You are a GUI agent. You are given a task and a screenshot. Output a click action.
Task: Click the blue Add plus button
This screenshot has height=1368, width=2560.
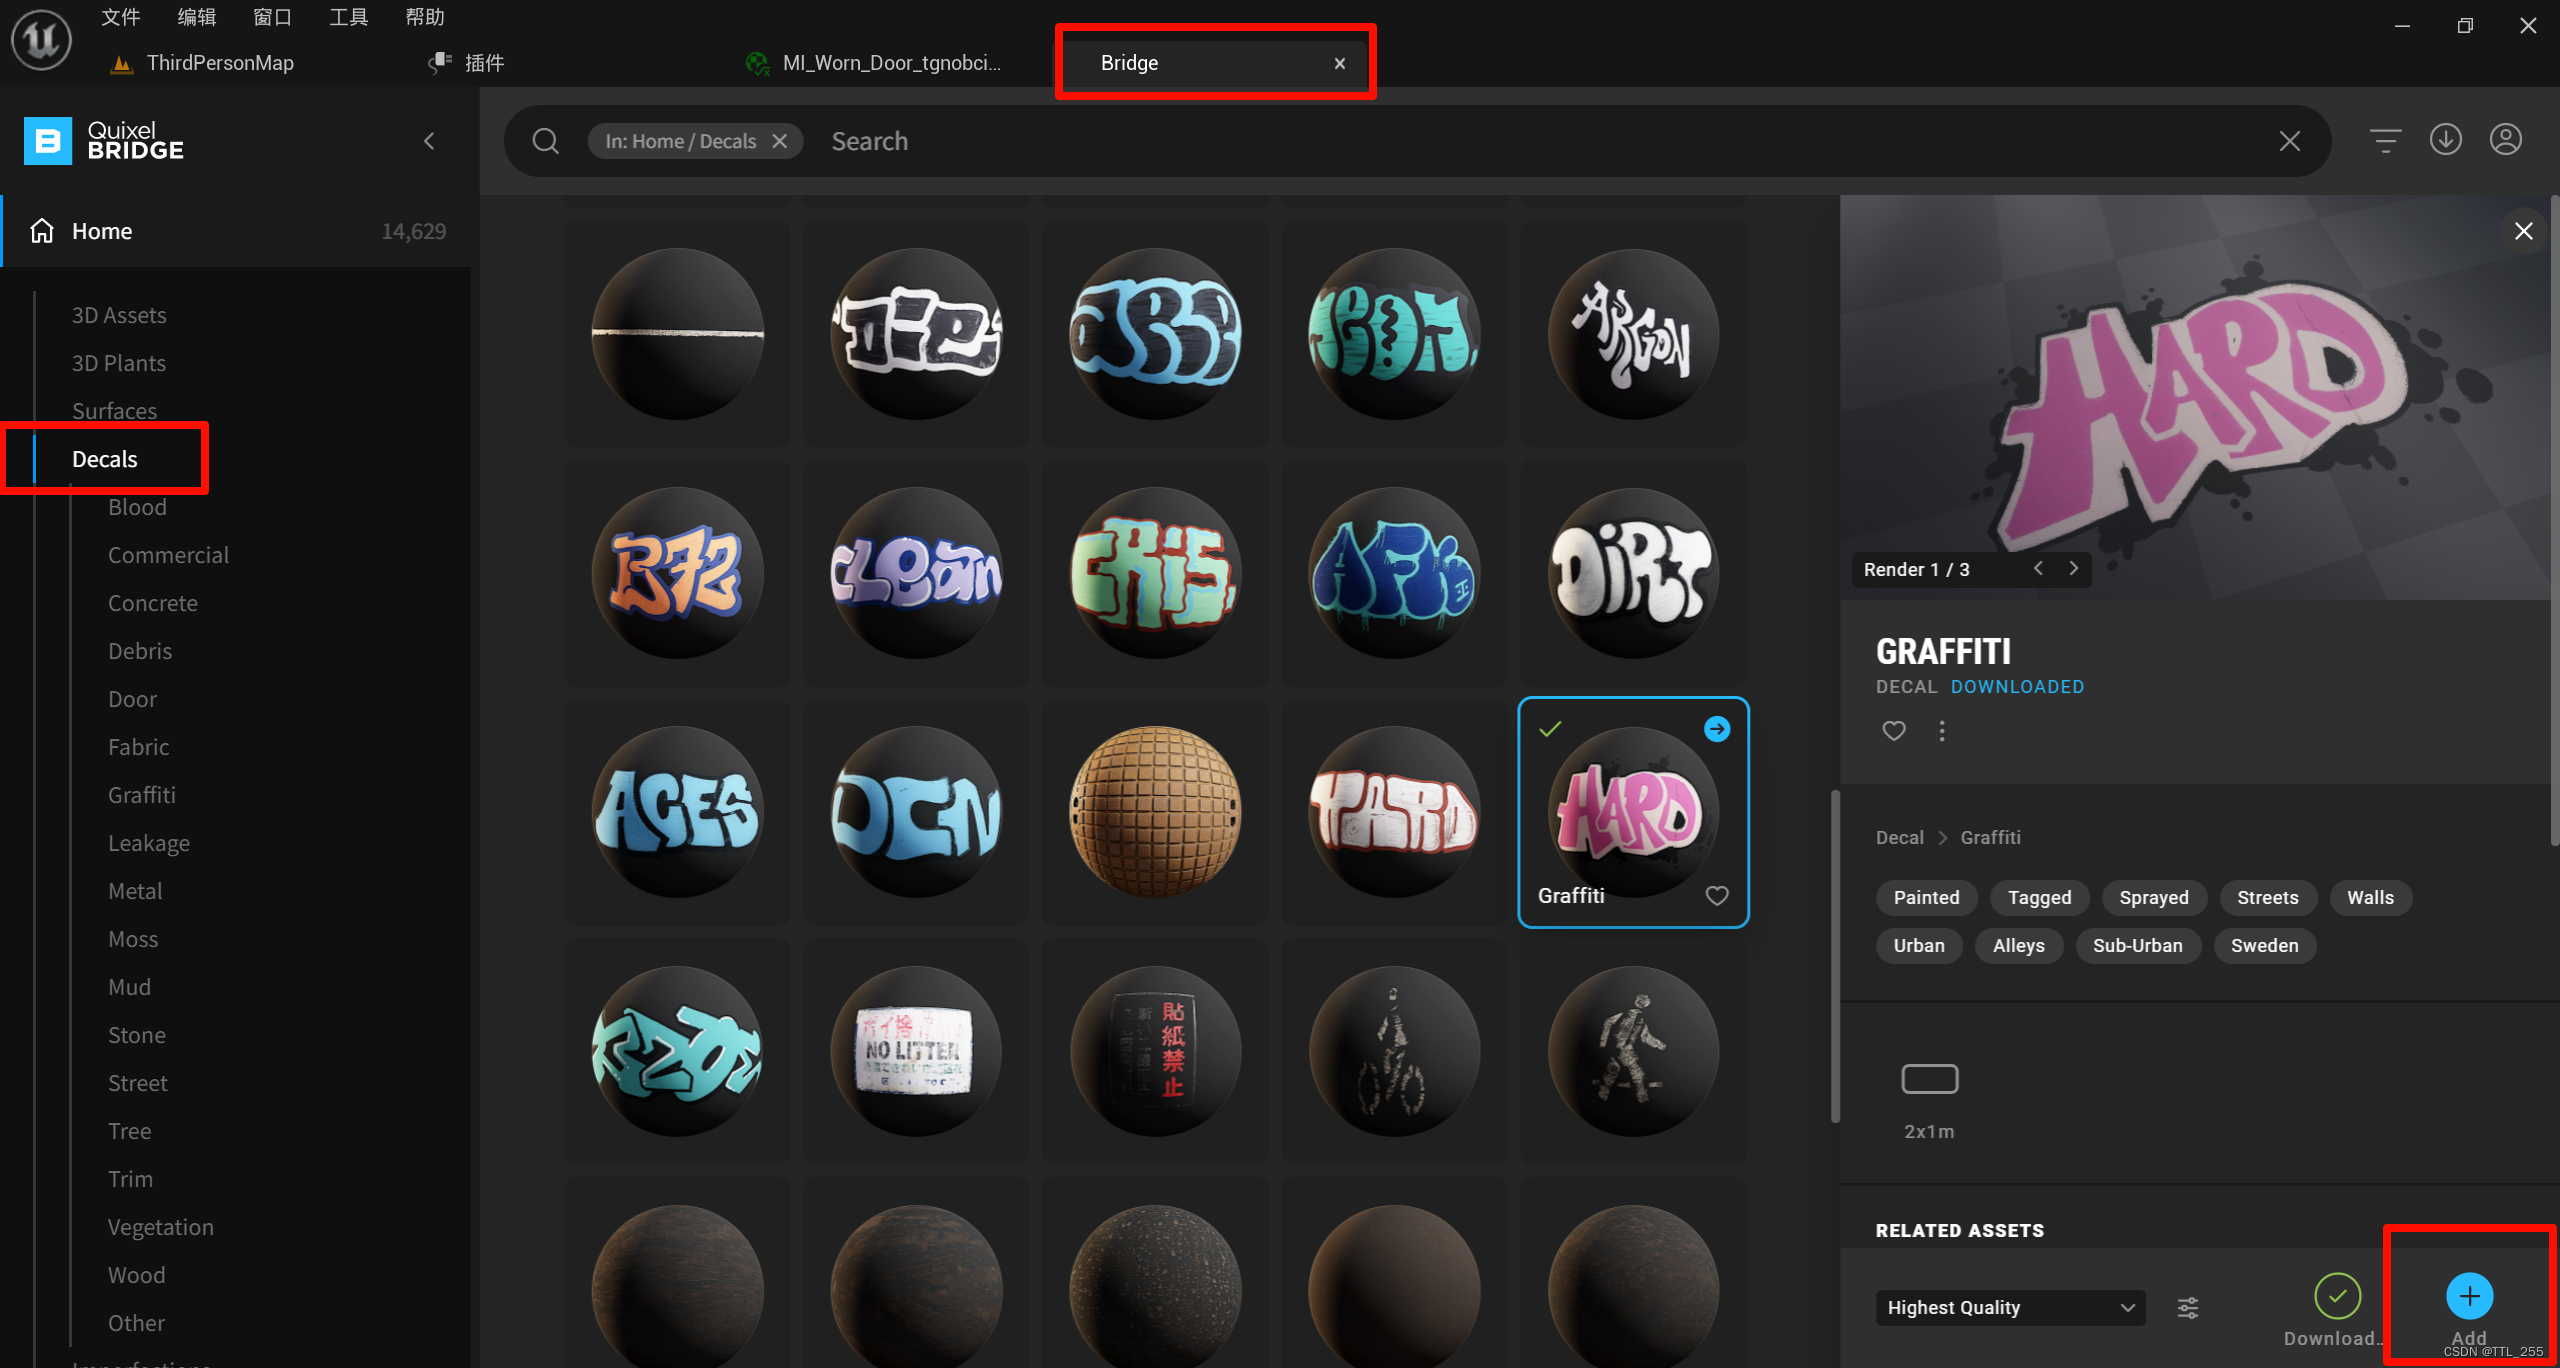coord(2469,1297)
